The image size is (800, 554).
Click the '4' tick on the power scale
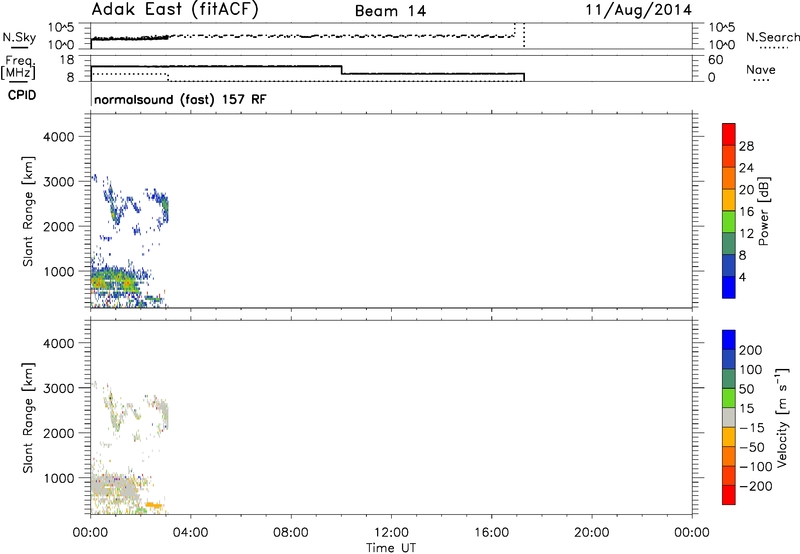pos(742,277)
